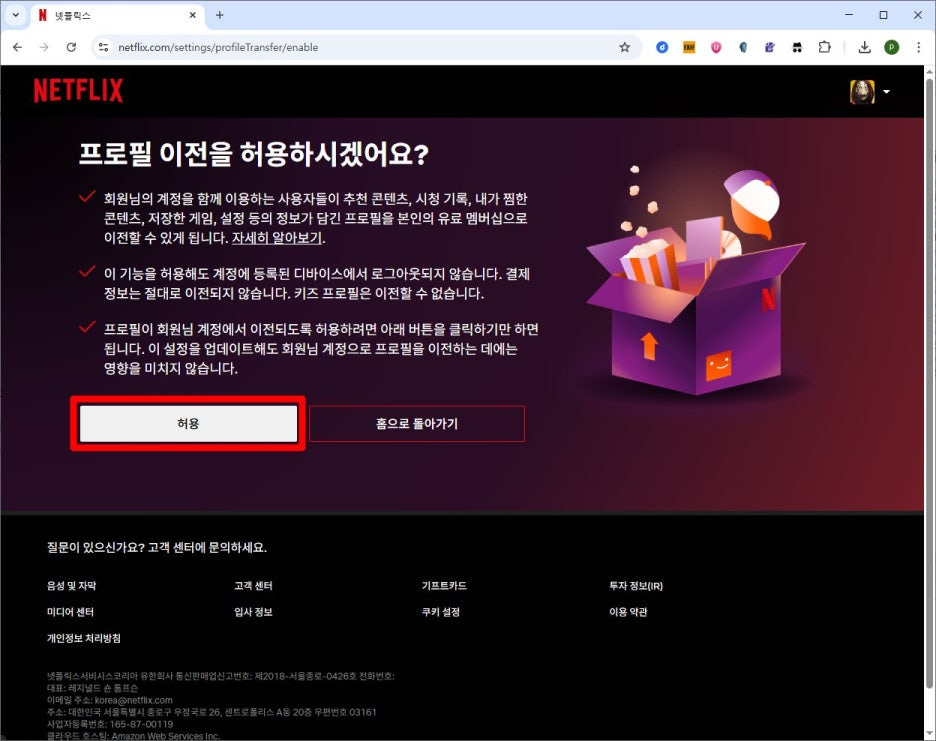Open the blue circular extension icon
936x741 pixels.
[x=662, y=47]
